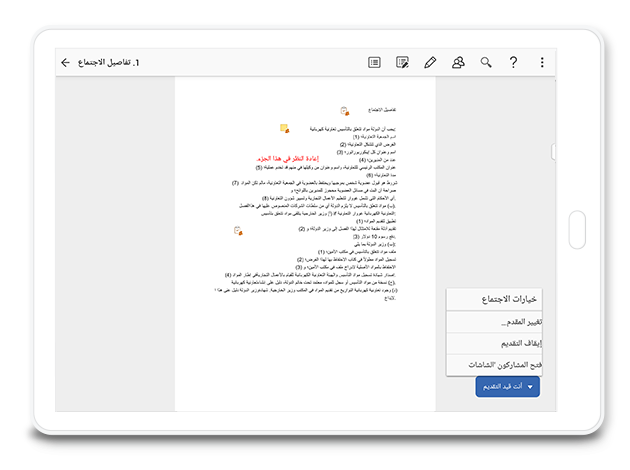The width and height of the screenshot is (630, 470).
Task: Choose إيقاف التقديم from meeting options
Action: (494, 343)
